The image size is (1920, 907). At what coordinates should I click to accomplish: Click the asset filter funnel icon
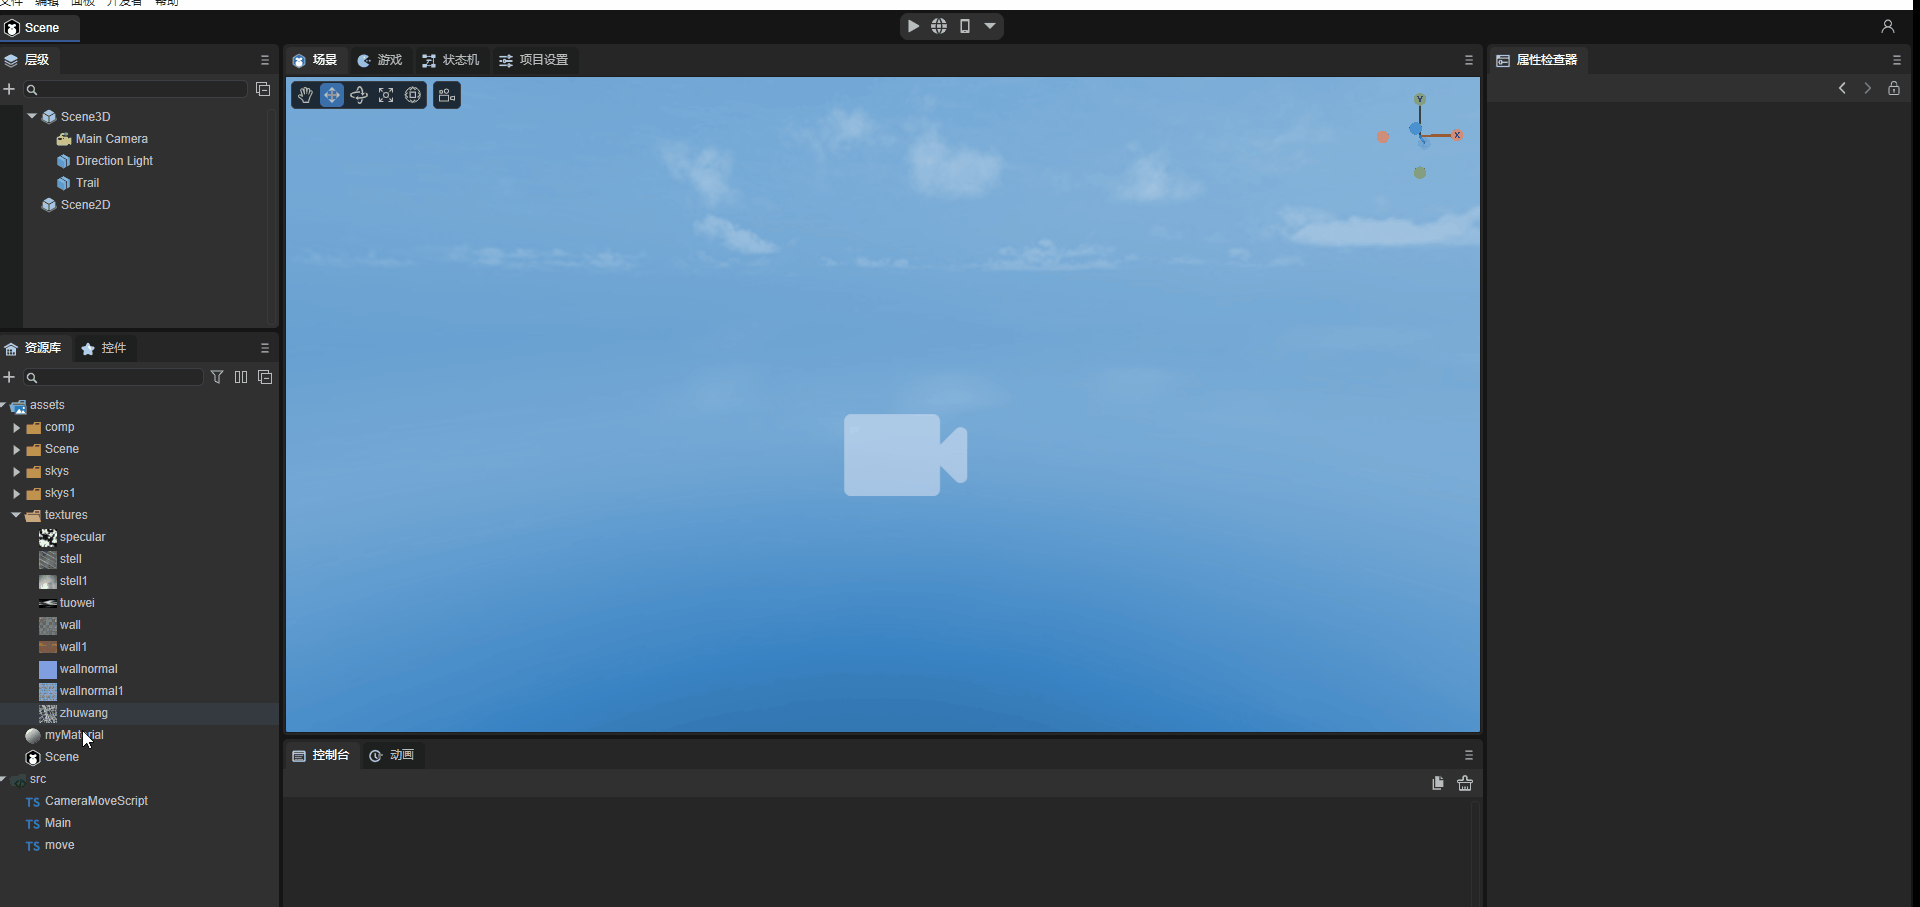coord(217,377)
